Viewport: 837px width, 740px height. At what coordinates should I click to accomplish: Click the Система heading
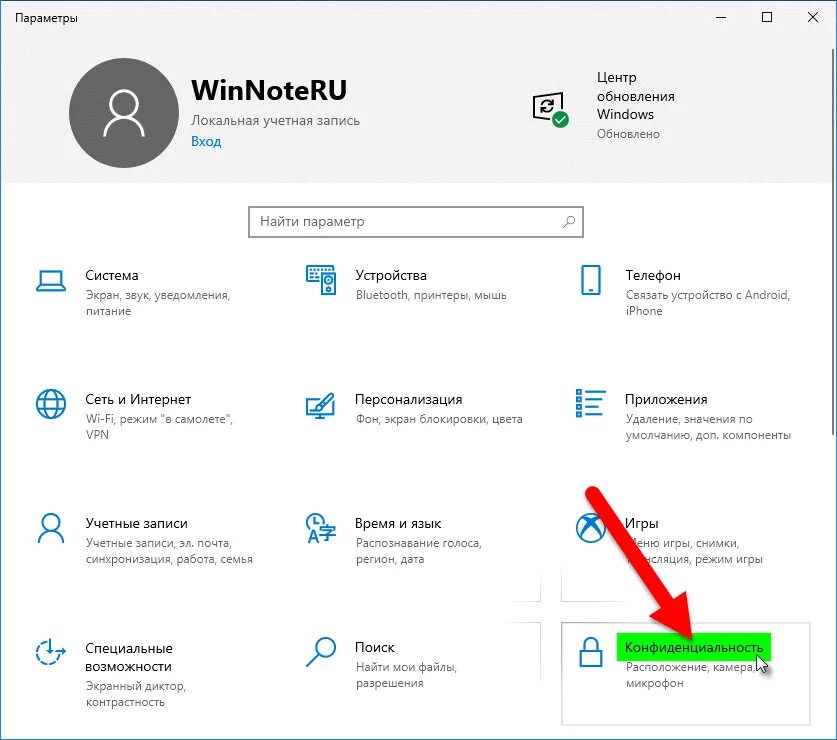(x=112, y=275)
